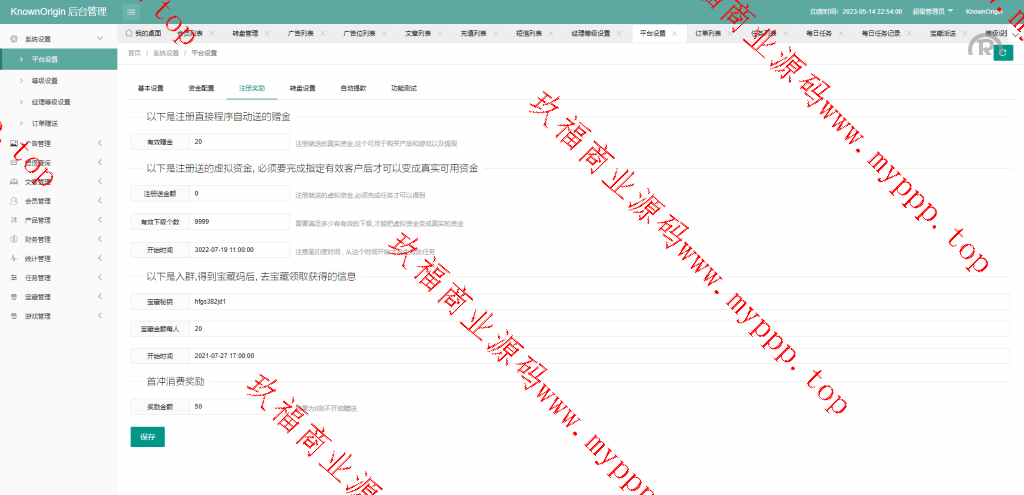Viewport: 1024px width, 495px height.
Task: Click the 宝藏秘钥 input field
Action: click(x=598, y=300)
